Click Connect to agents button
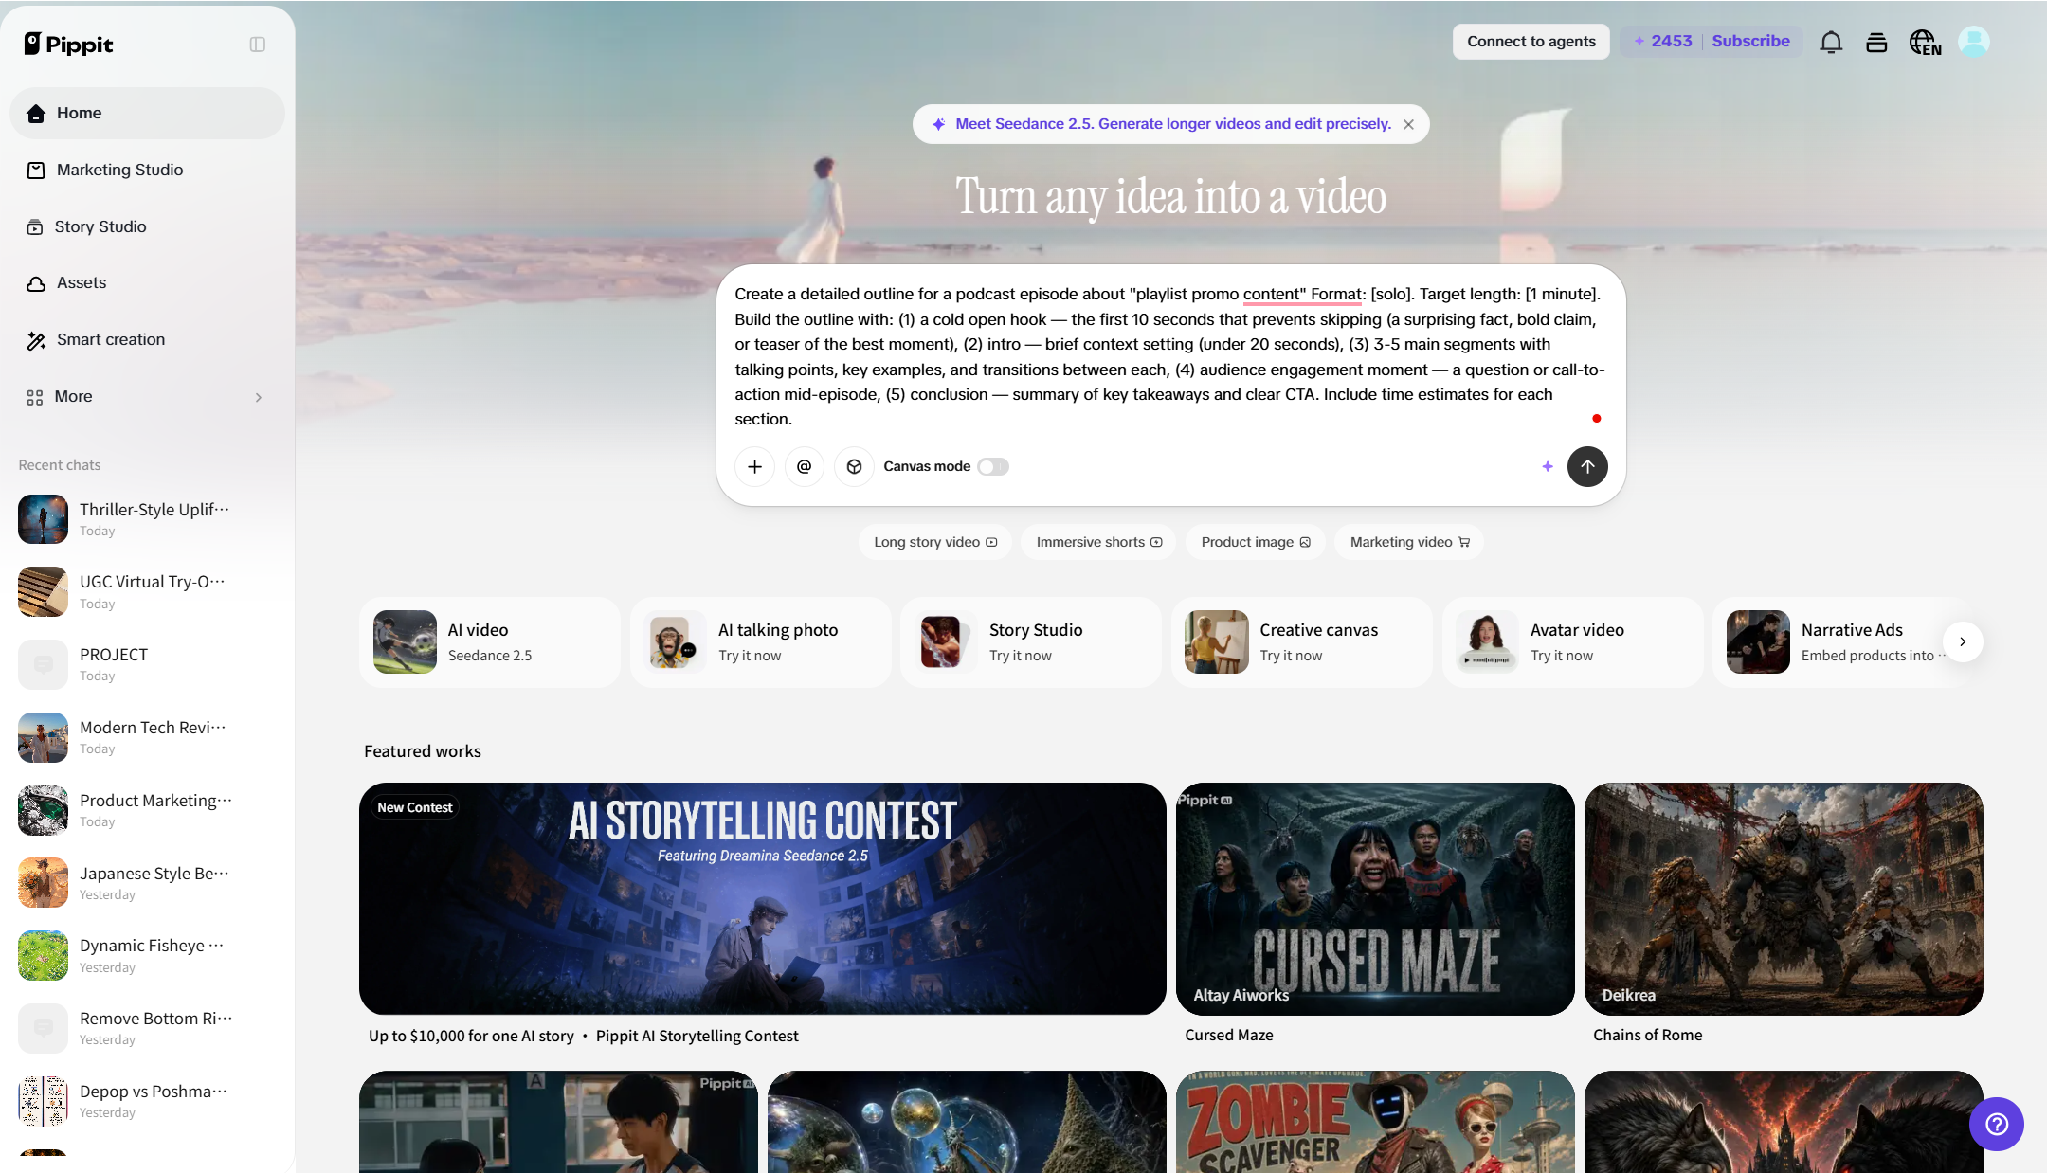This screenshot has height=1173, width=2047. 1531,41
